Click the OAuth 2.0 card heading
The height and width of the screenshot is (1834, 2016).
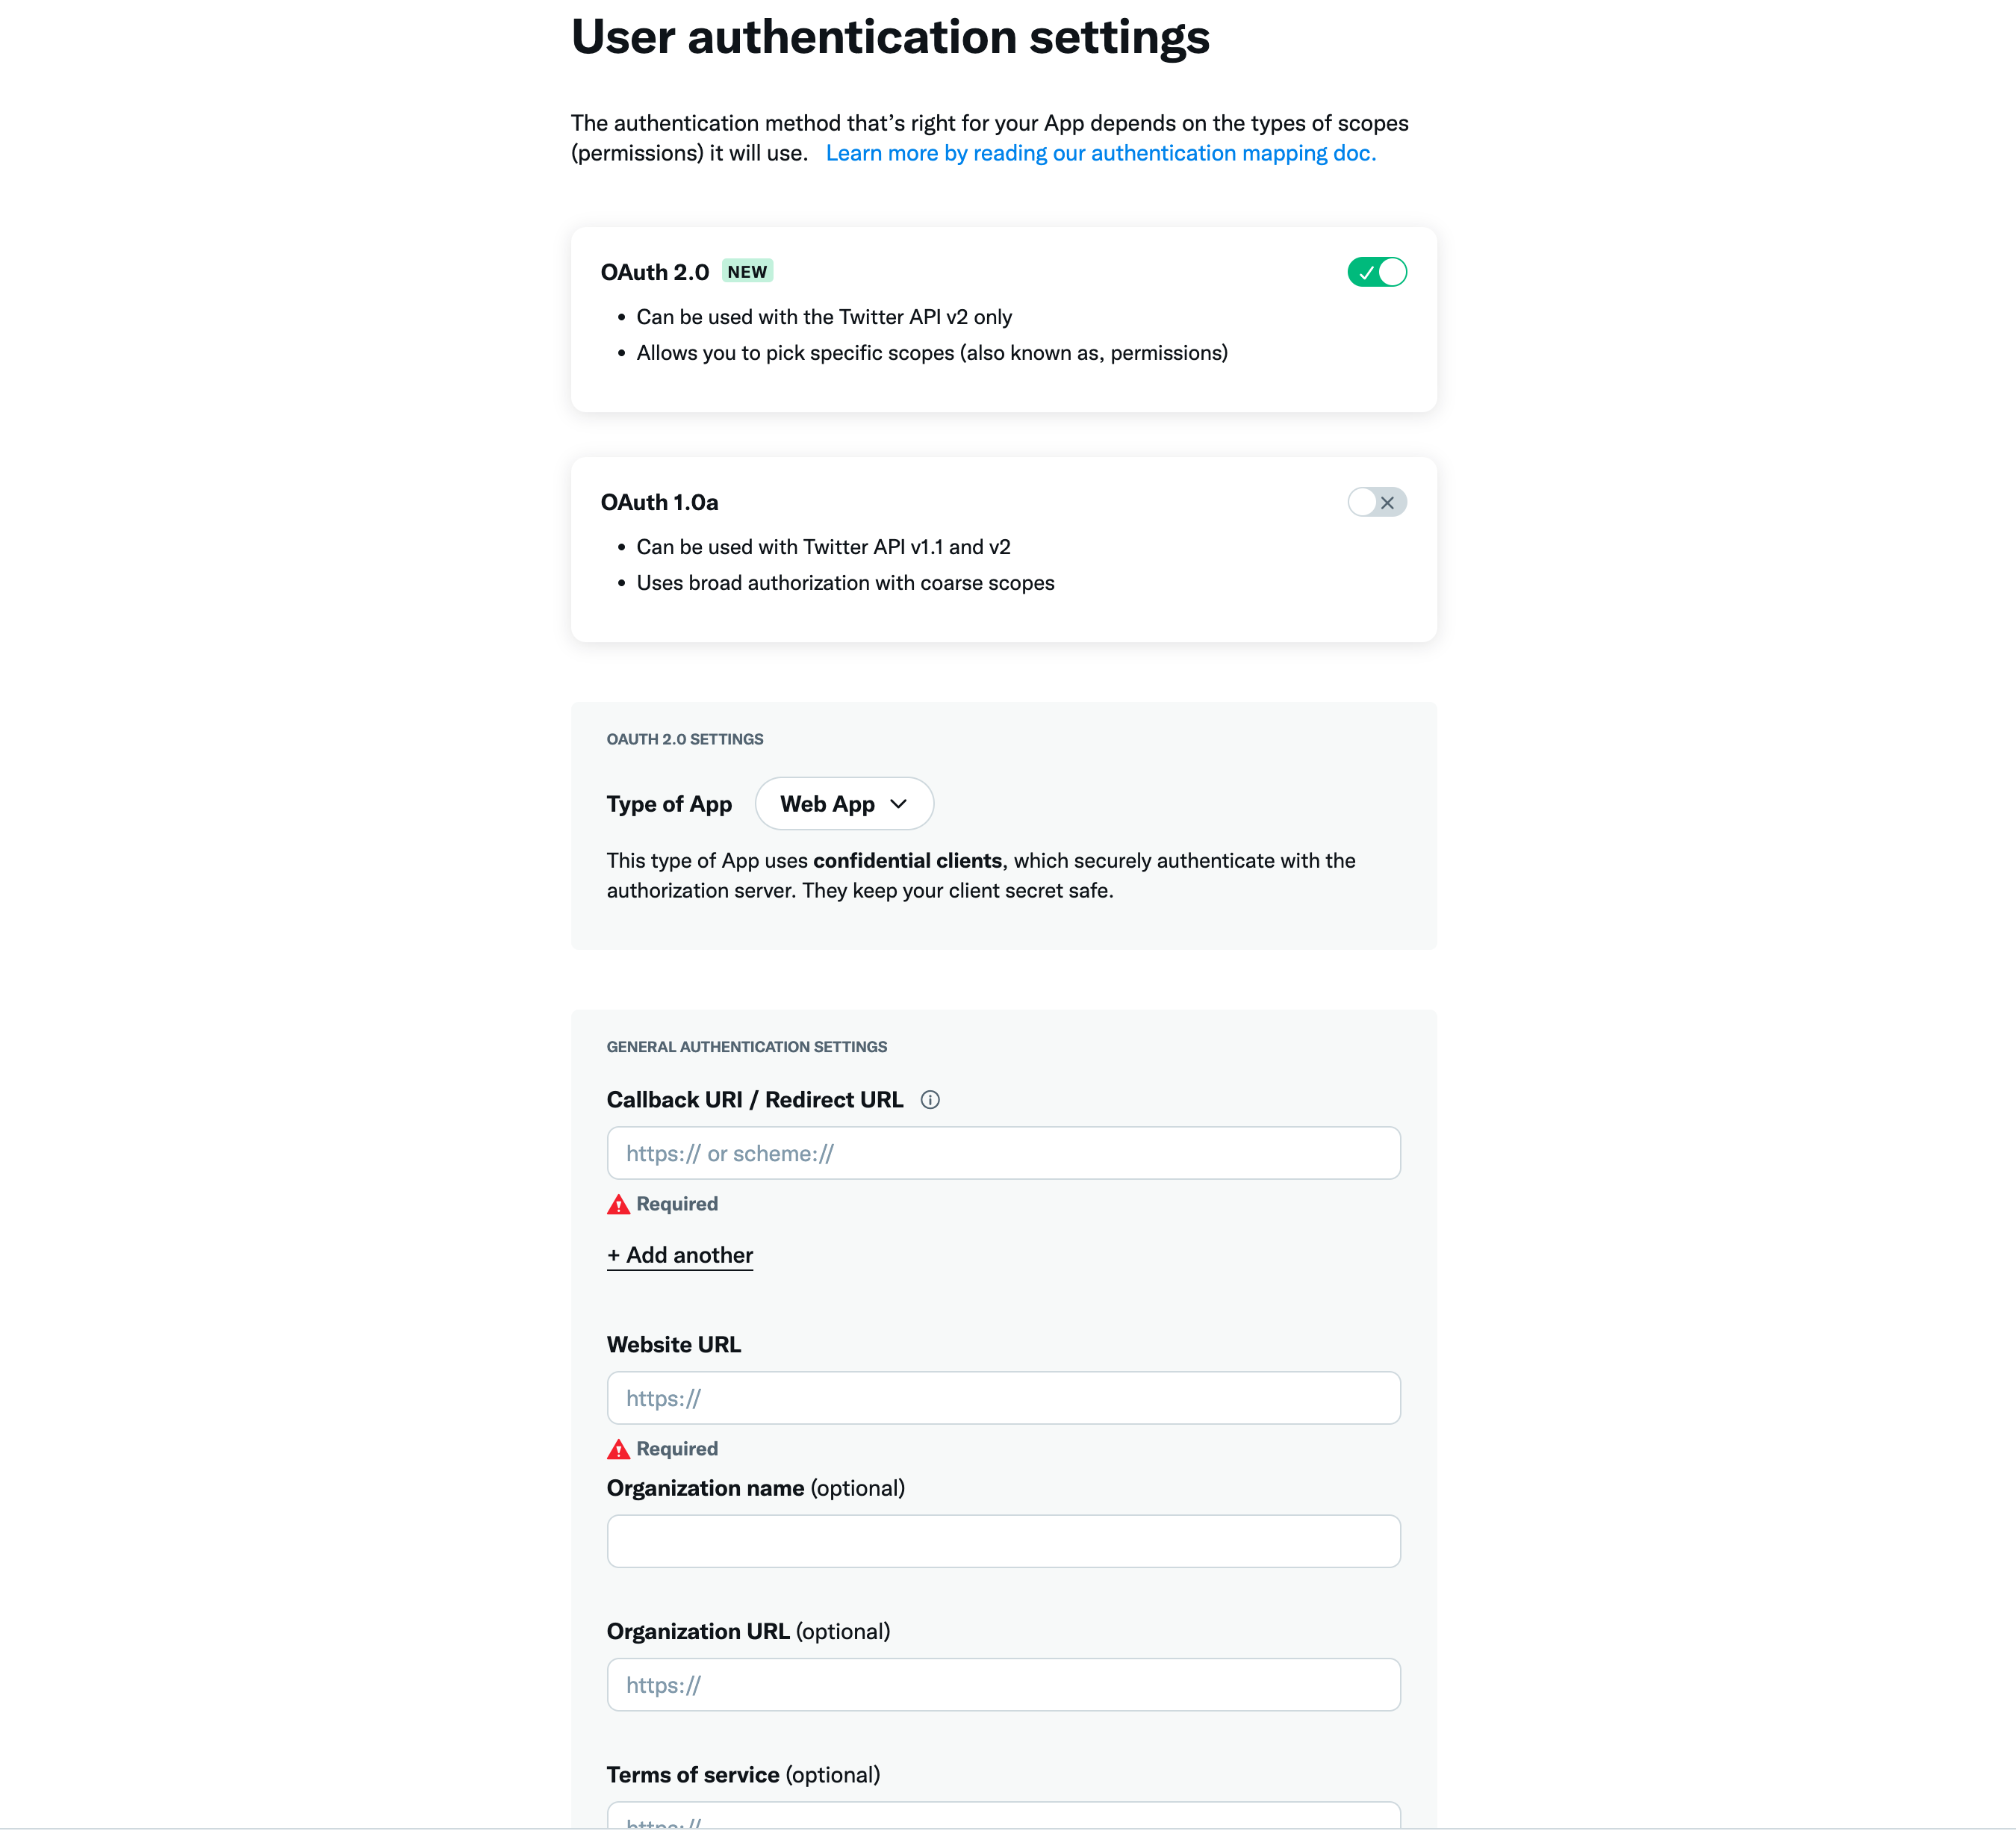pyautogui.click(x=655, y=272)
